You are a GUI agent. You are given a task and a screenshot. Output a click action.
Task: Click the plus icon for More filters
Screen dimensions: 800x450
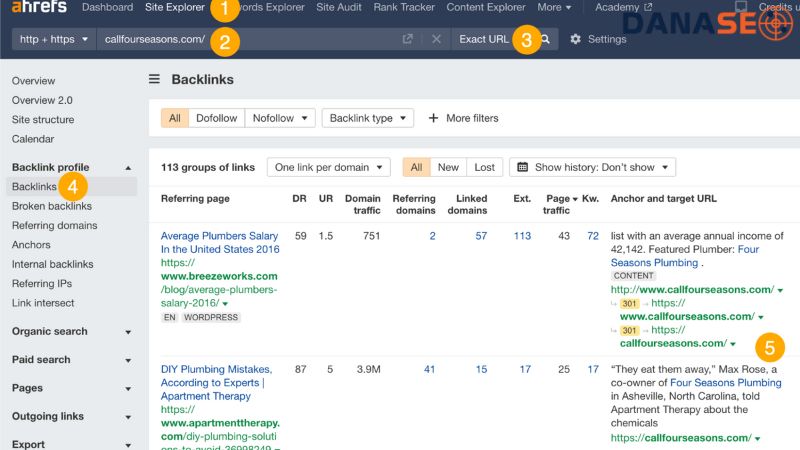(433, 118)
